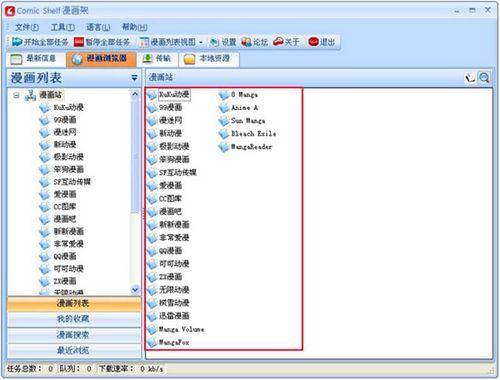Open the 论坛 forum toolbar icon
Screen dimensions: 500x380
(246, 42)
